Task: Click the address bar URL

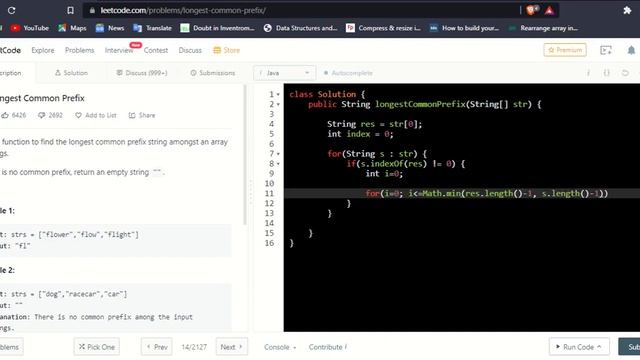Action: [183, 11]
